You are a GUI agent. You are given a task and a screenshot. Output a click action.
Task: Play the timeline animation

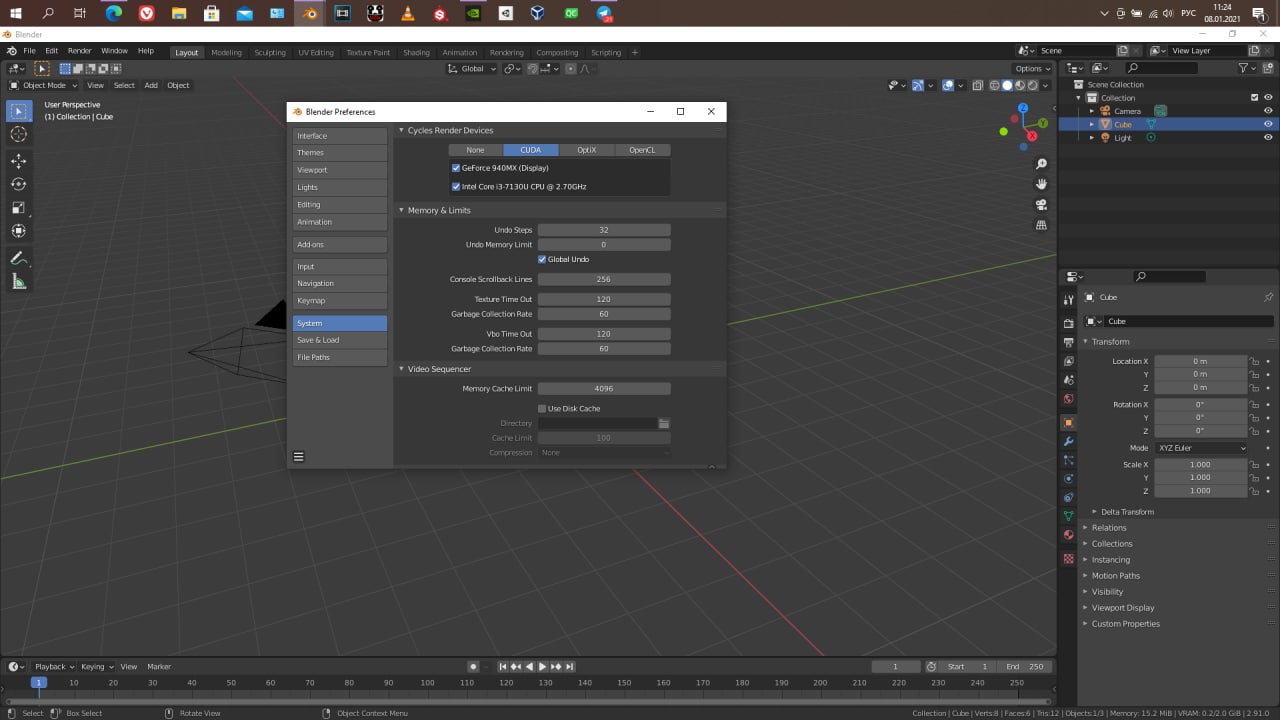click(543, 666)
